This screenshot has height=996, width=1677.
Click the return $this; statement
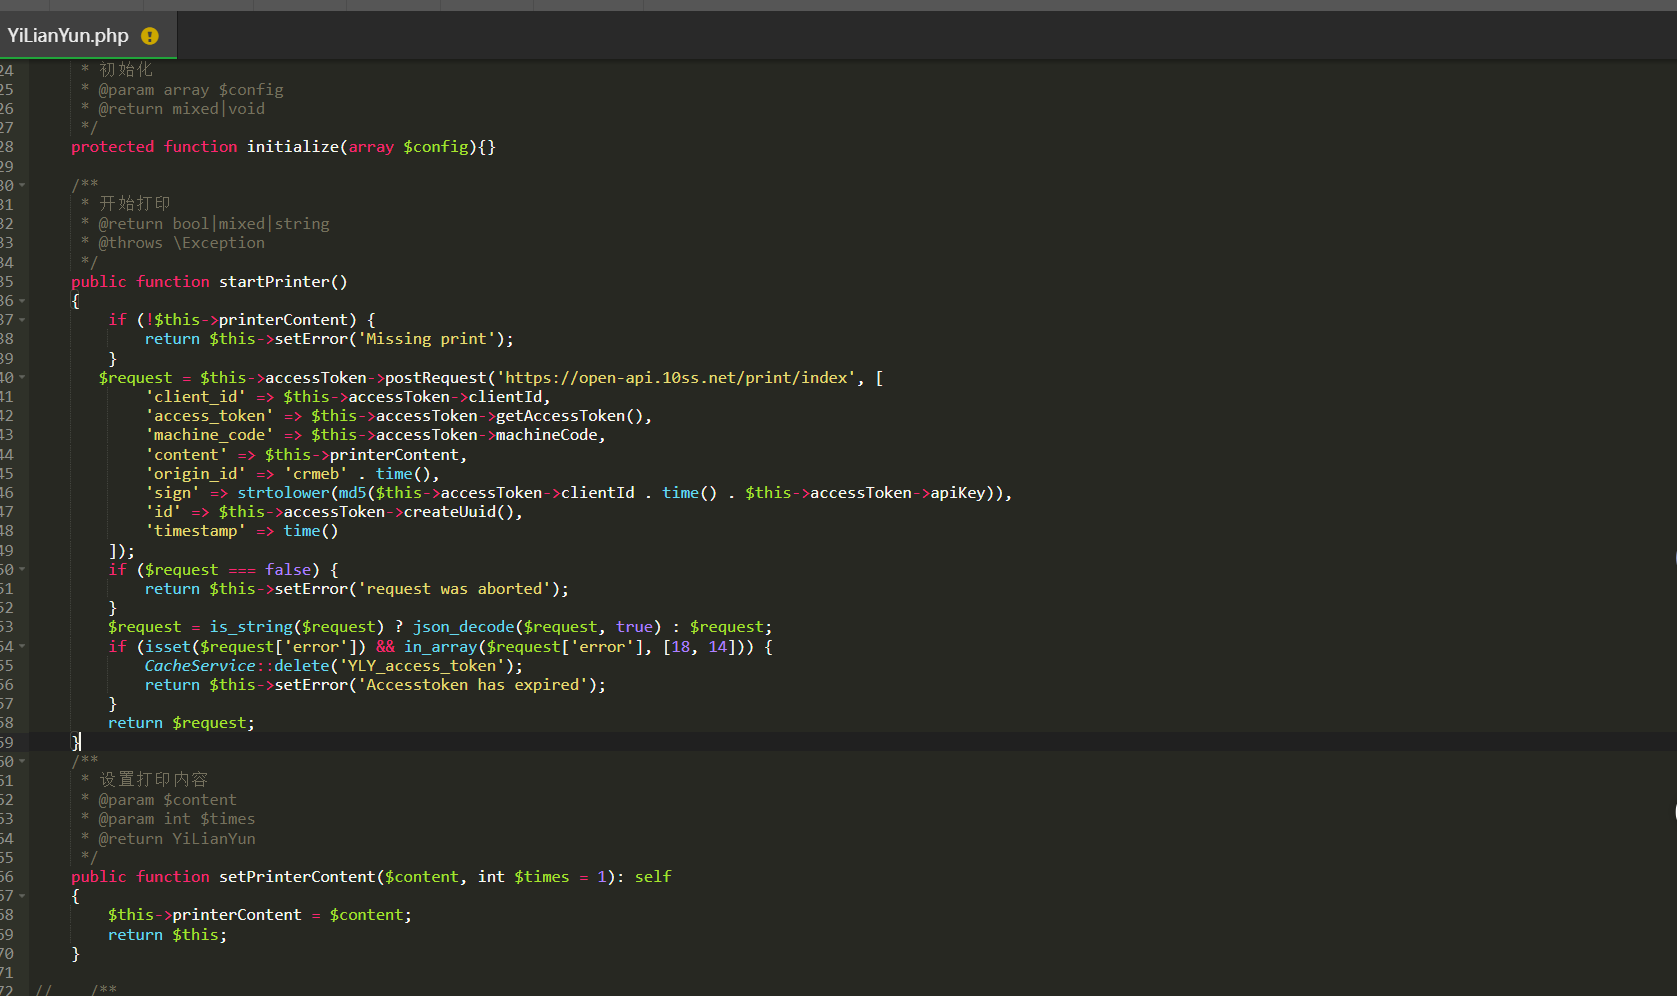point(167,935)
